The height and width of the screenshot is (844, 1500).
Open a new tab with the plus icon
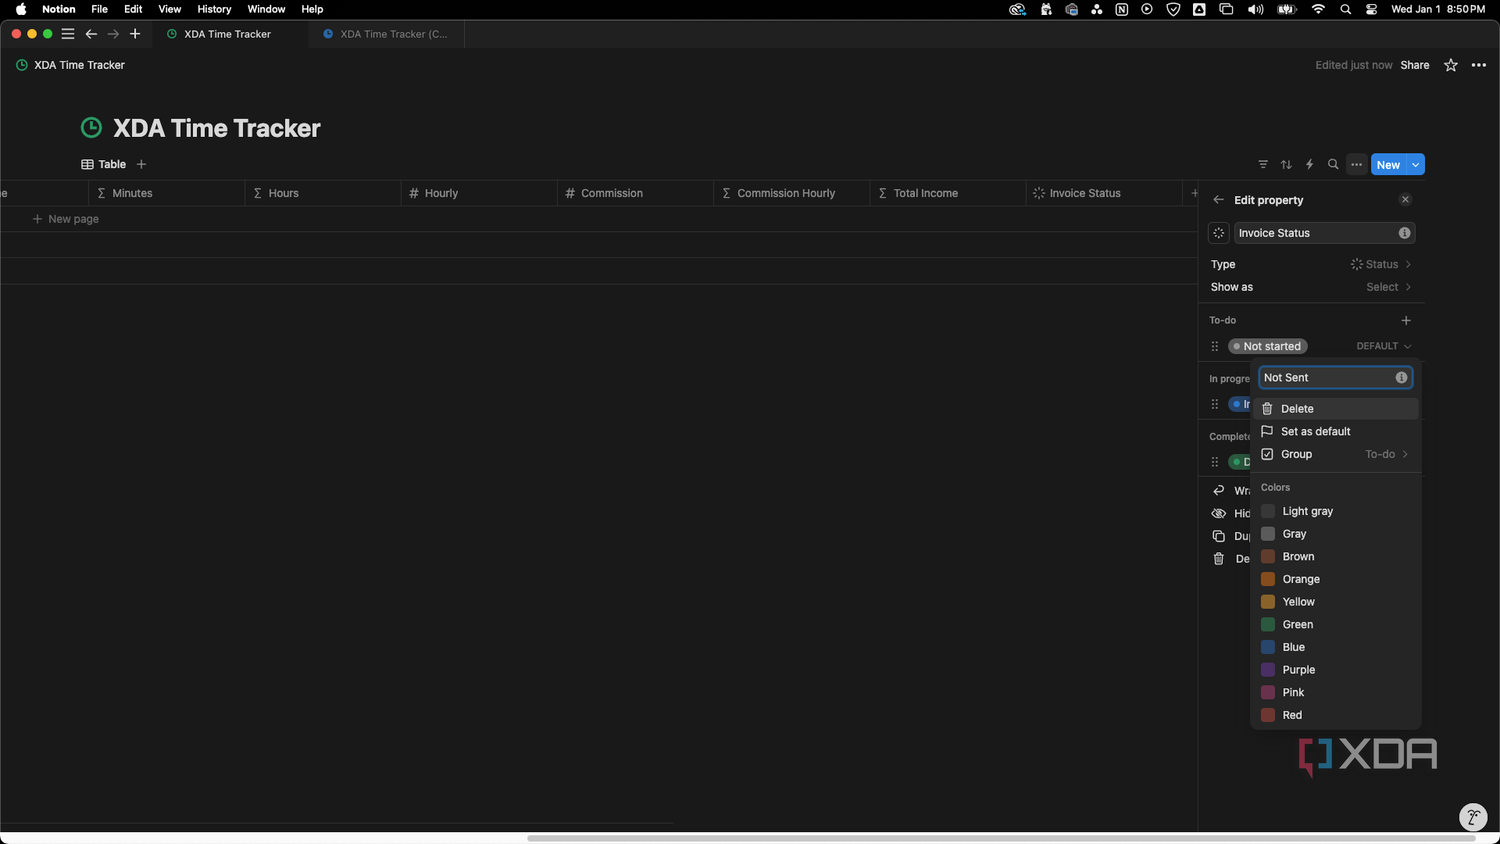[x=135, y=34]
